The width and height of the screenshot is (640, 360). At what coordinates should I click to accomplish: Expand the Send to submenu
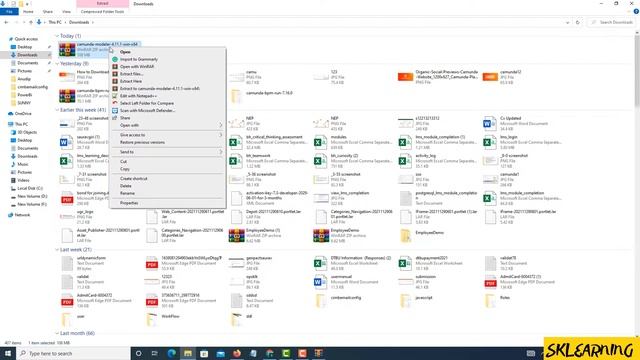coord(168,152)
